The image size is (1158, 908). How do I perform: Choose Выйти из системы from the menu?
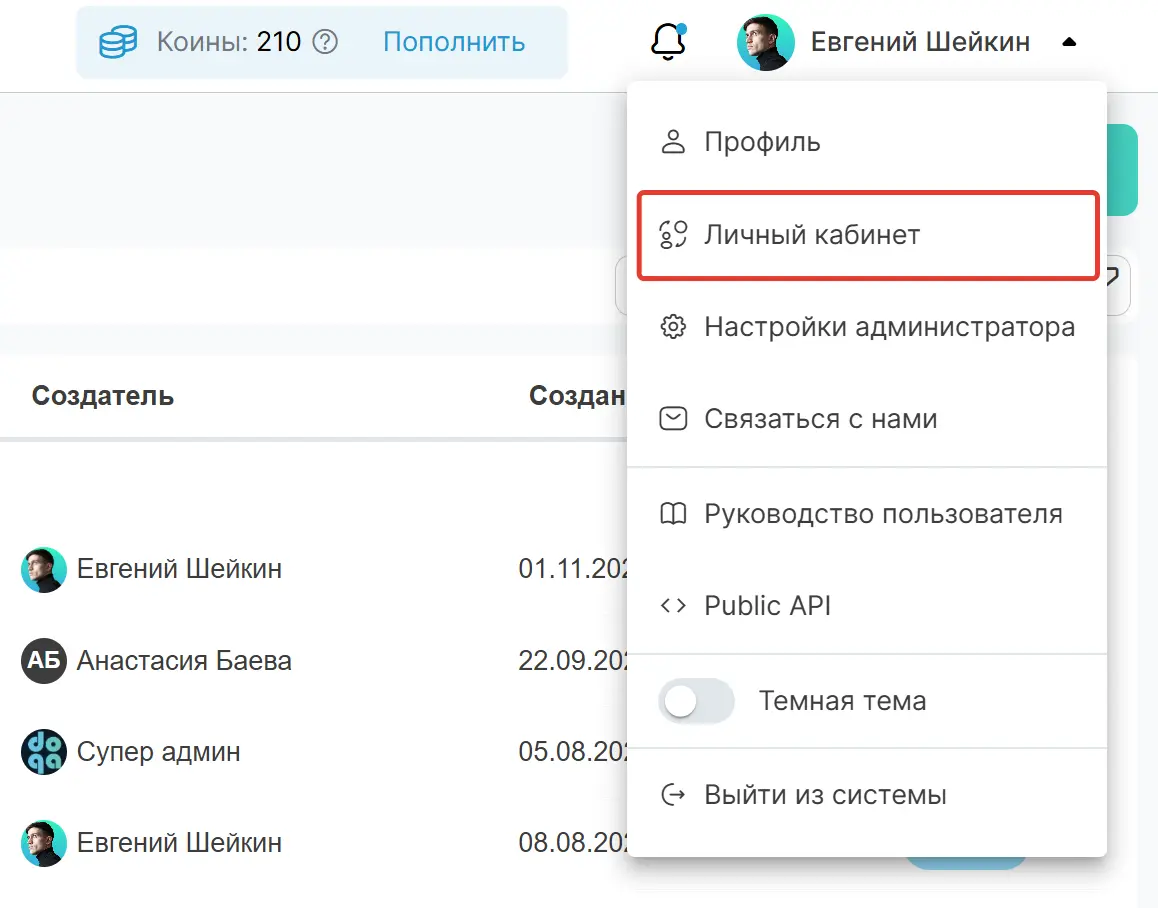825,794
